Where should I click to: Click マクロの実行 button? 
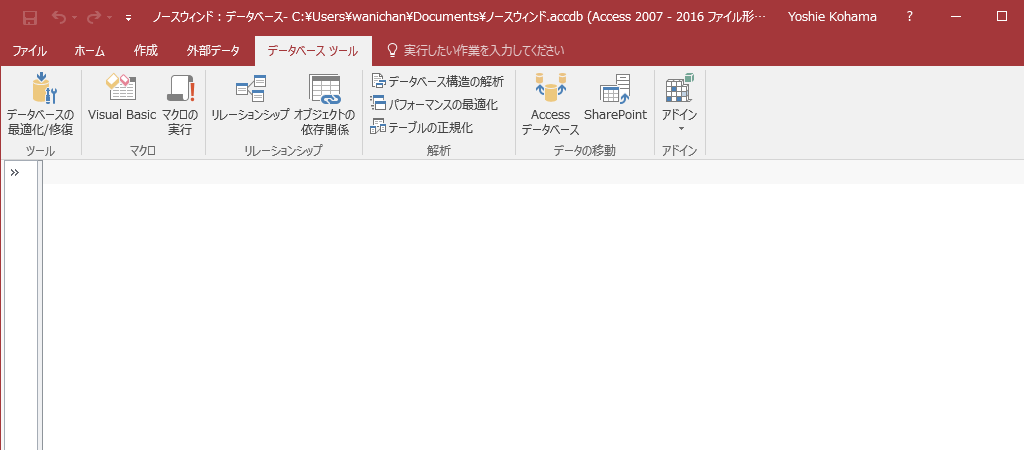tap(180, 104)
